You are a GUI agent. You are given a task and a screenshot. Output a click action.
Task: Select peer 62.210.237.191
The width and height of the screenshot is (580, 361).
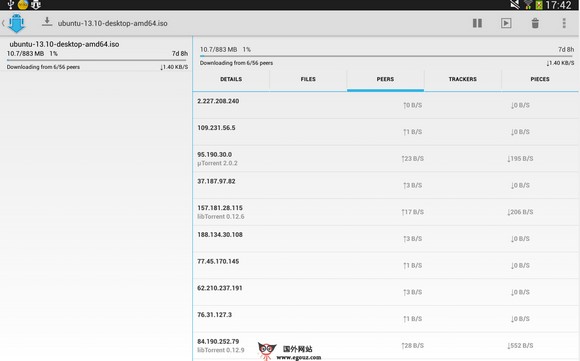385,292
